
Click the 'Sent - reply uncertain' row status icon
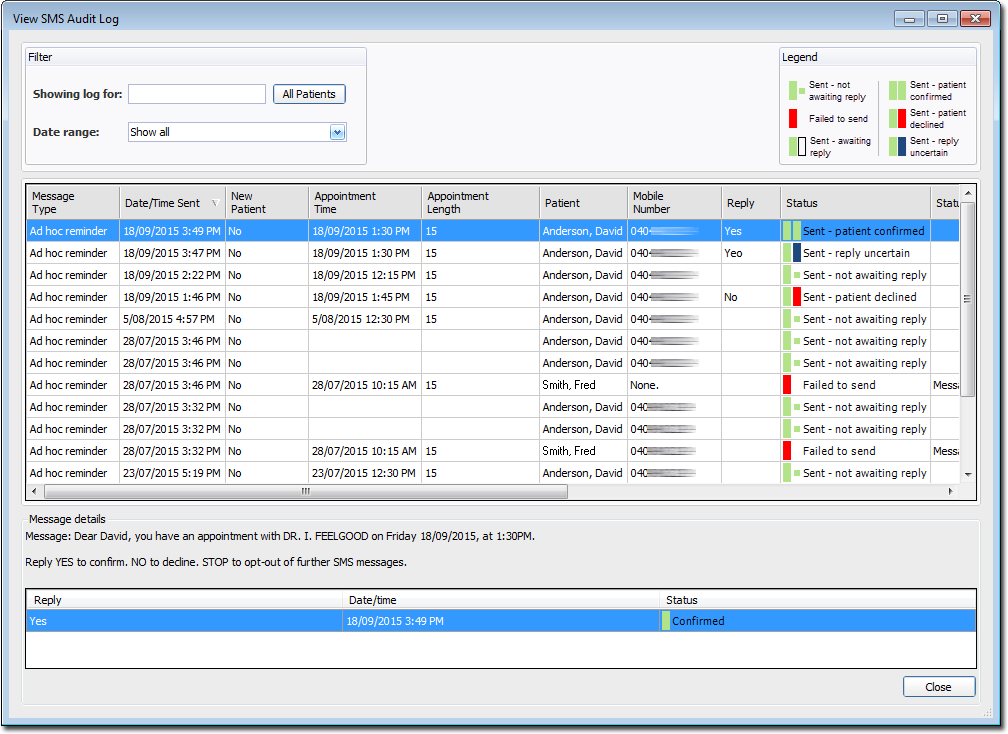pyautogui.click(x=792, y=253)
